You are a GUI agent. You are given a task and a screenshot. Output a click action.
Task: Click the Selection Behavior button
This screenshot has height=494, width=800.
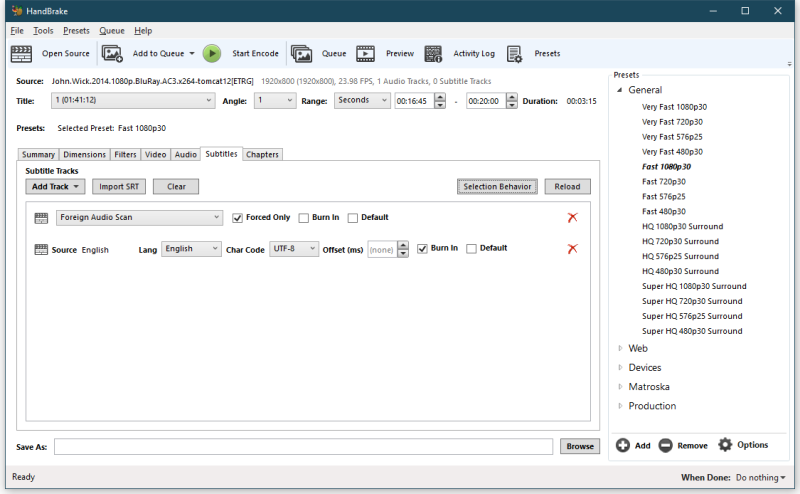tap(498, 187)
